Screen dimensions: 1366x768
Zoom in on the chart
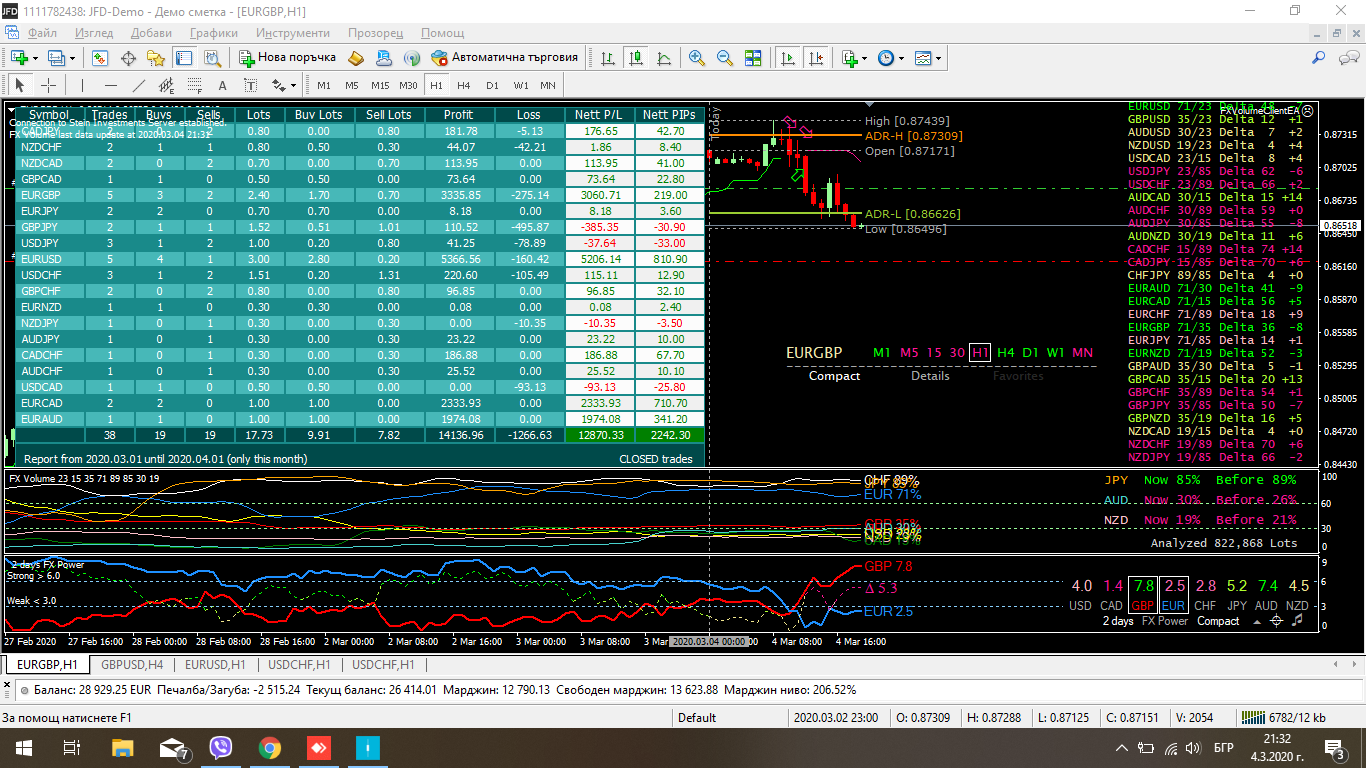[x=697, y=58]
